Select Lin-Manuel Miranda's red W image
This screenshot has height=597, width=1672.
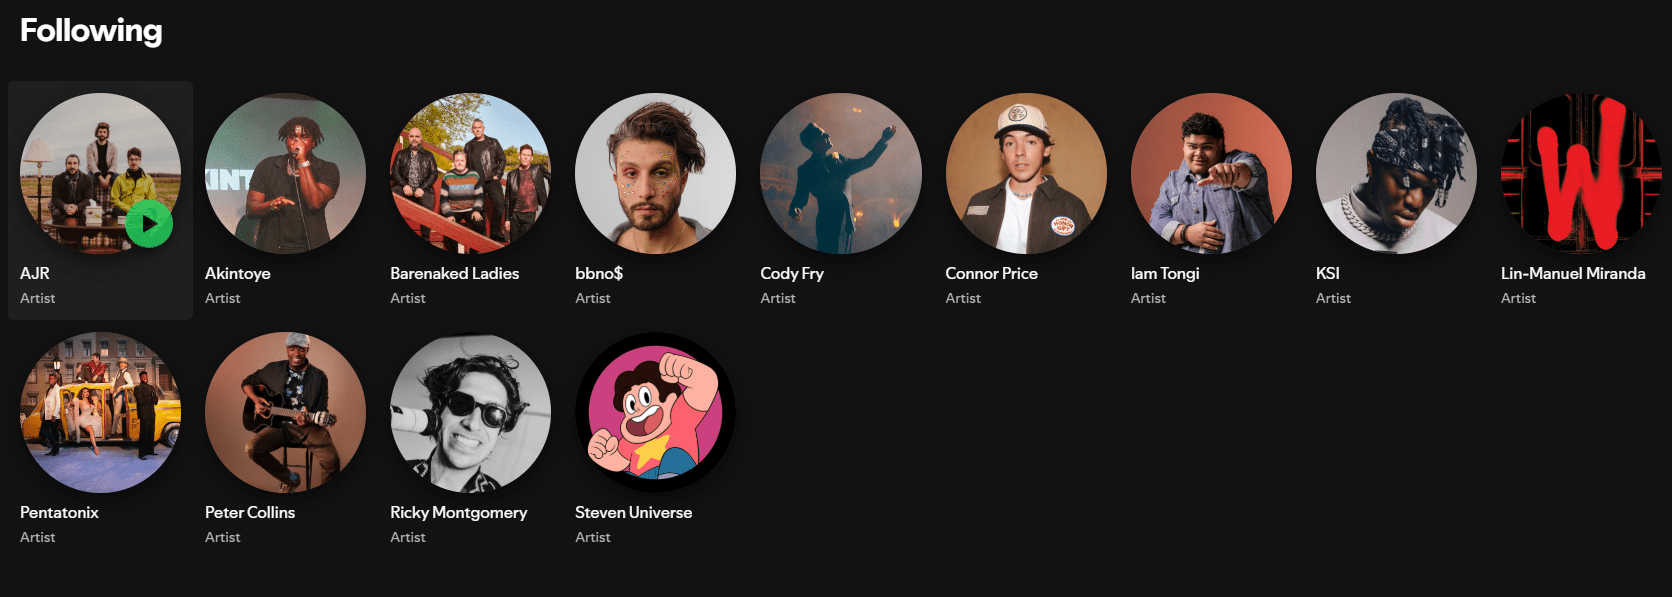click(1581, 173)
